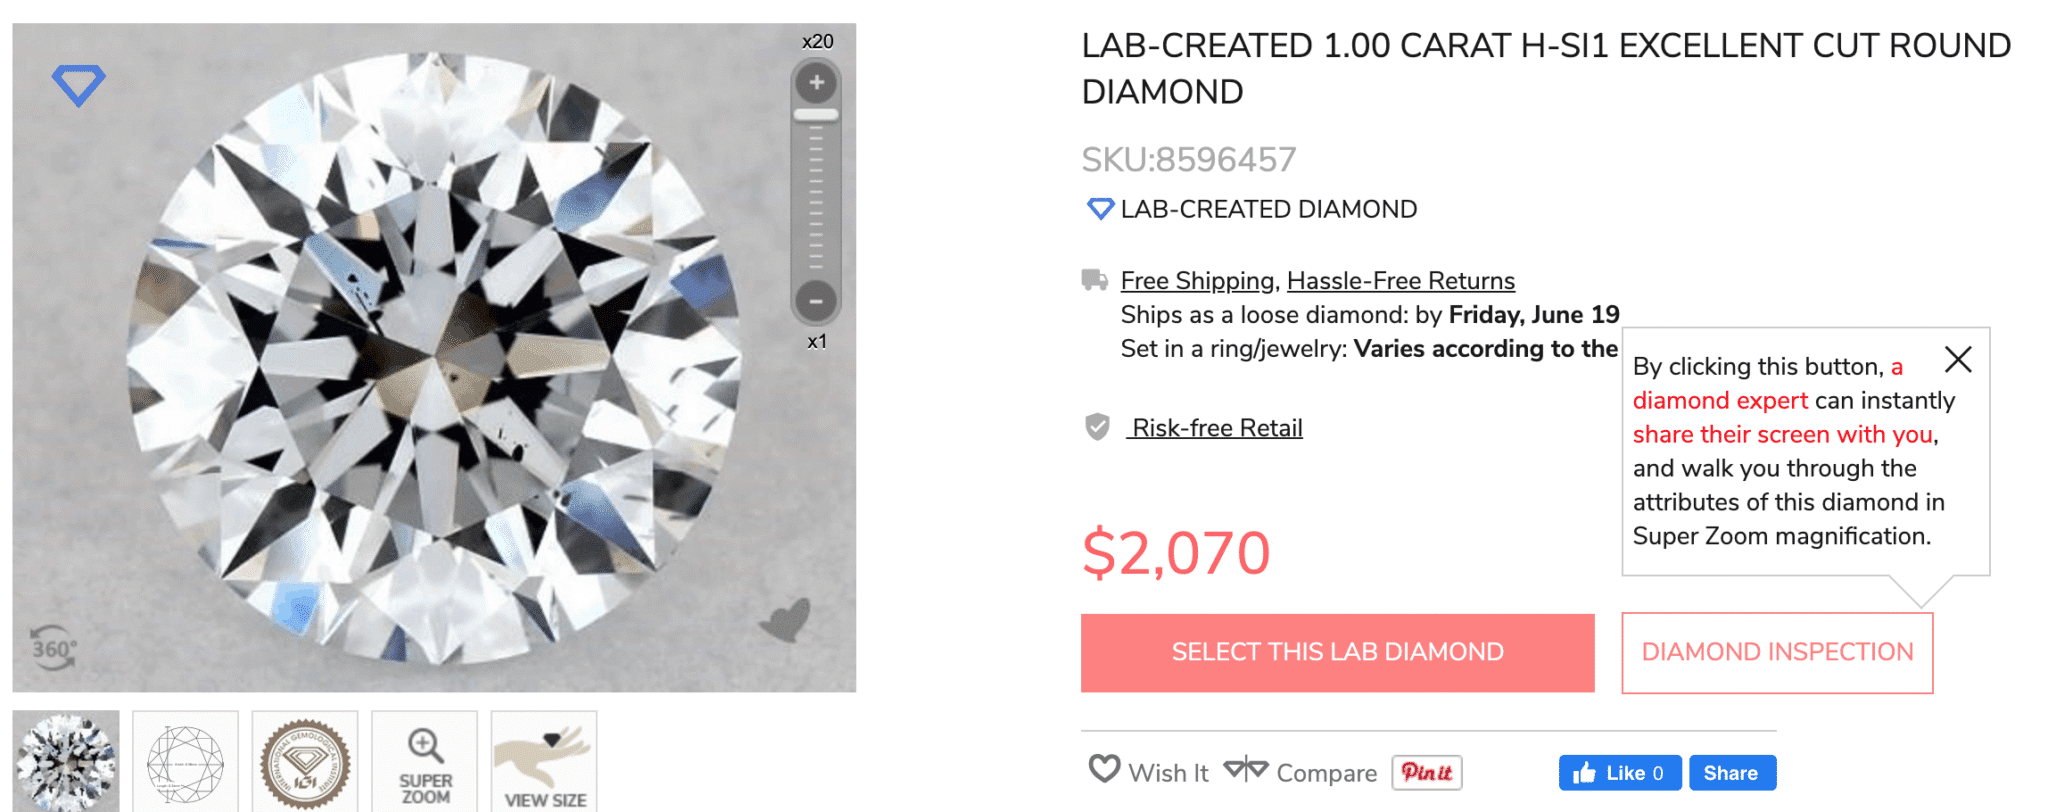Click the free shipping truck icon
The height and width of the screenshot is (812, 2048).
pos(1097,279)
